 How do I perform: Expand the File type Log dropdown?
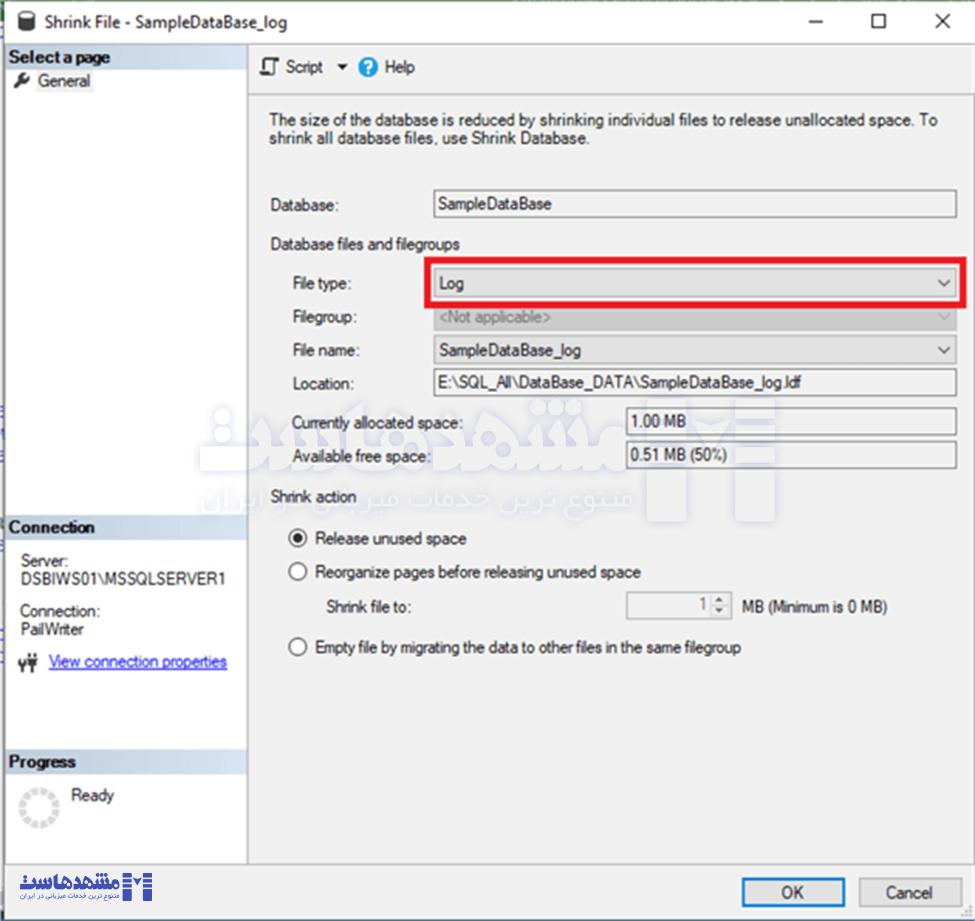pos(943,284)
